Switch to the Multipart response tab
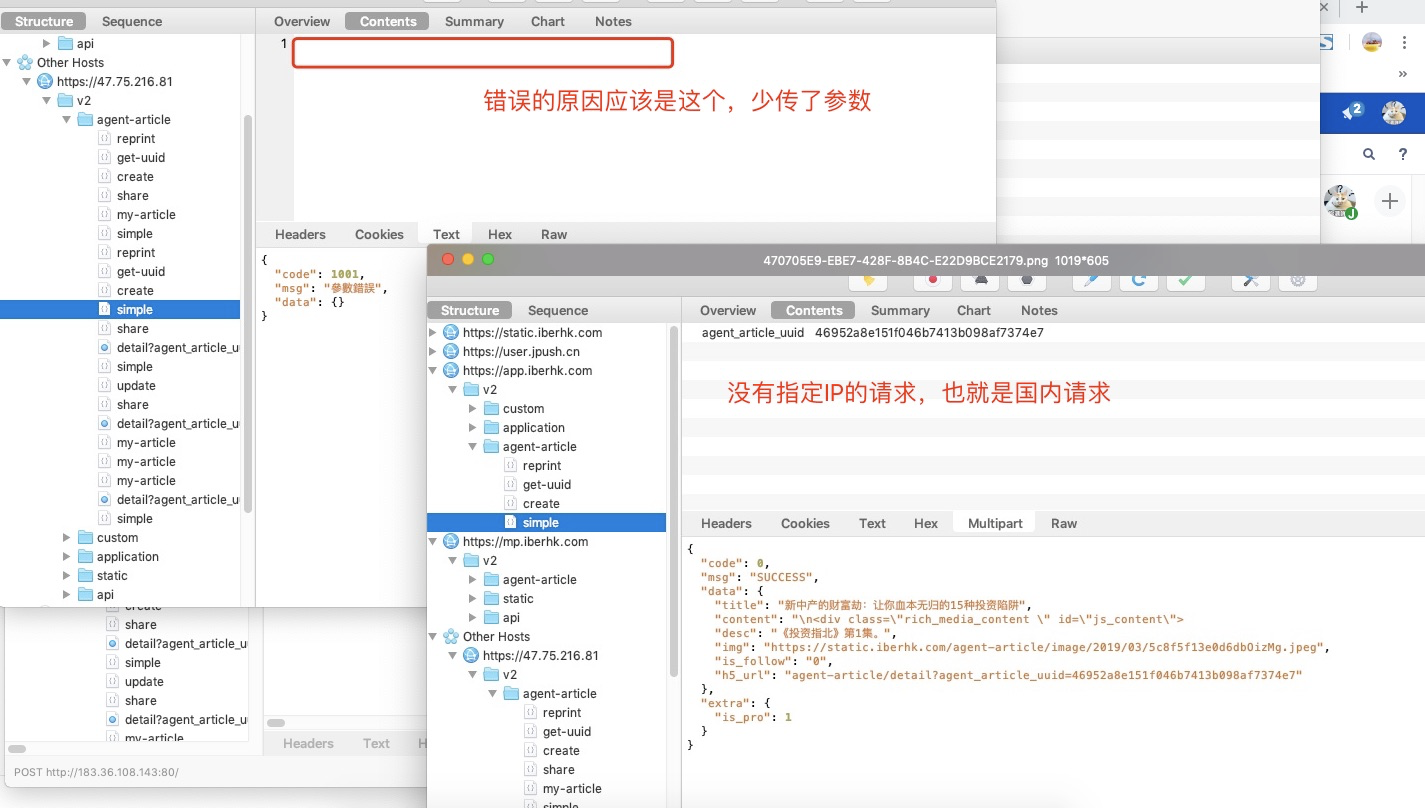Image resolution: width=1425 pixels, height=808 pixels. (995, 523)
